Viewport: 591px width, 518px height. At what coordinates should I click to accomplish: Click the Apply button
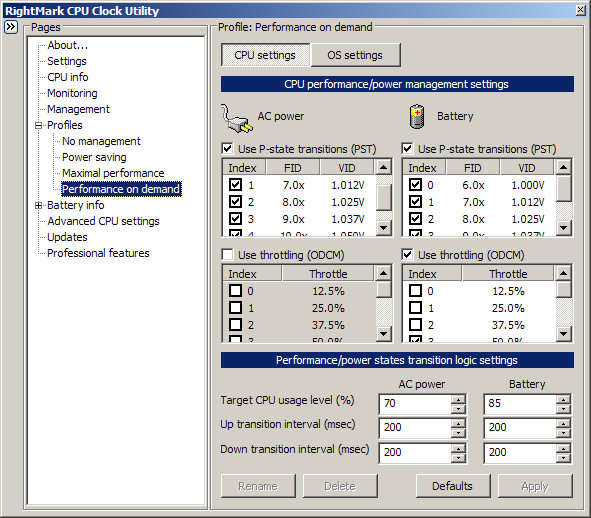pos(535,486)
